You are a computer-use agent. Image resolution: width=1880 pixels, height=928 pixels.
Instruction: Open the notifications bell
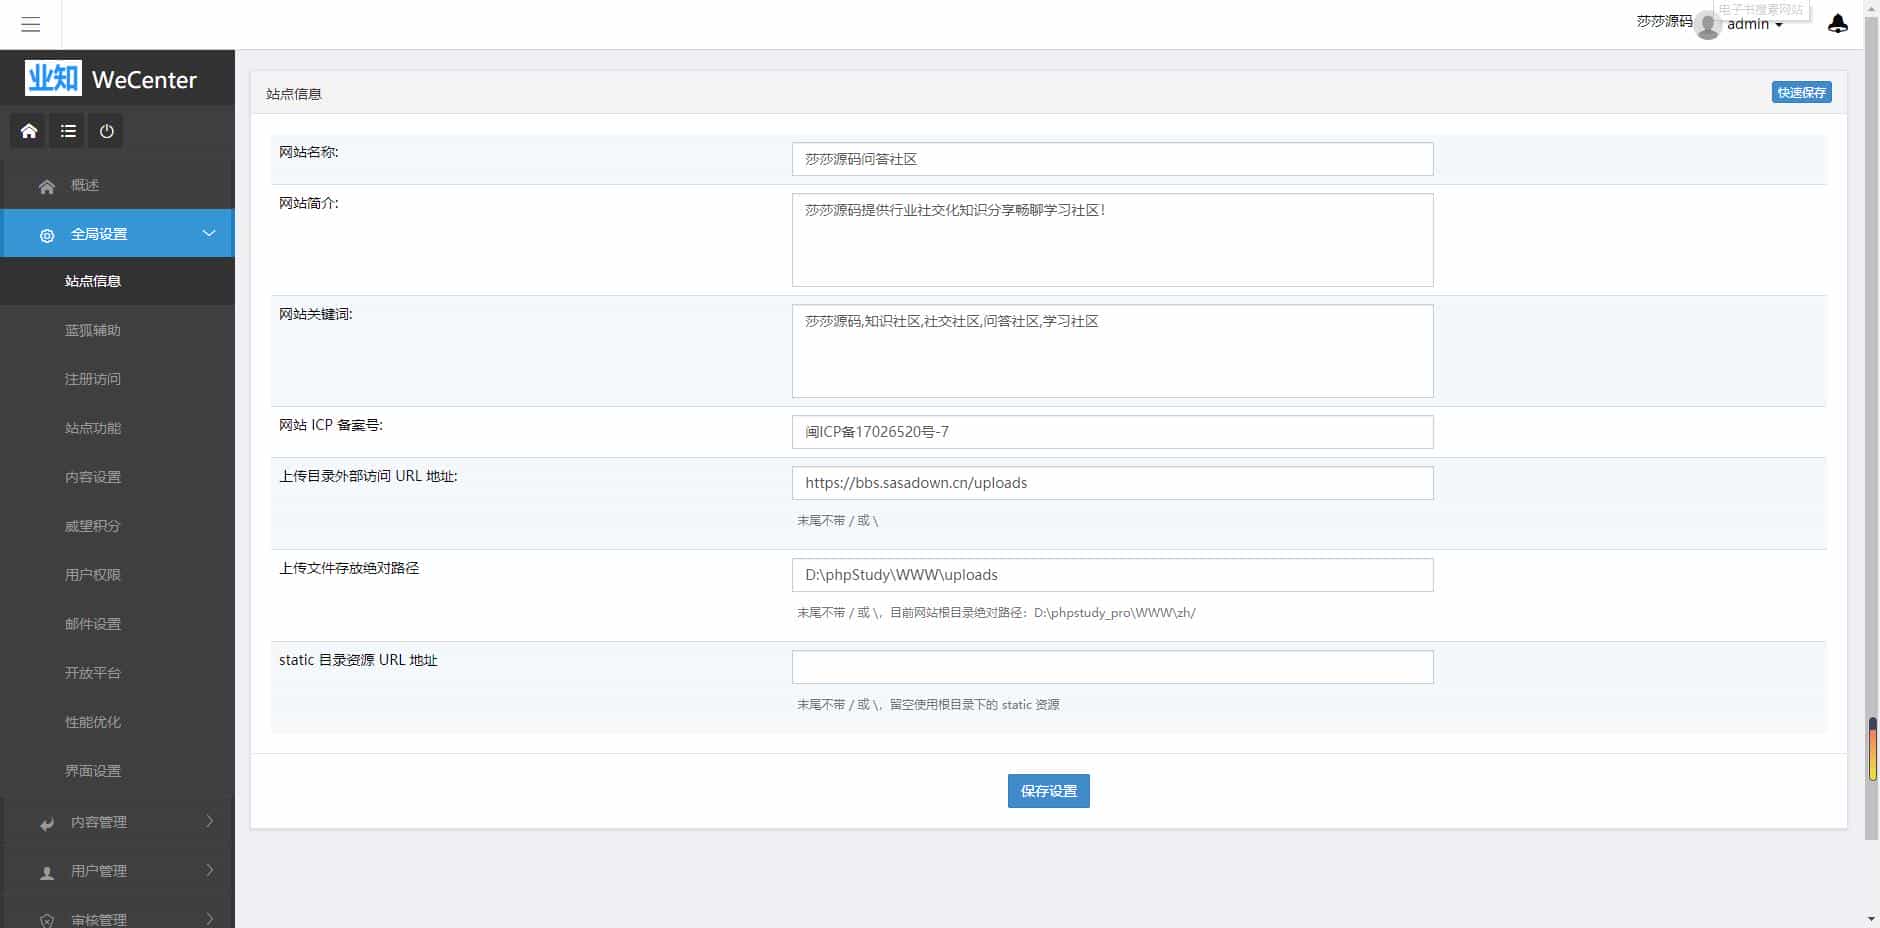point(1838,24)
